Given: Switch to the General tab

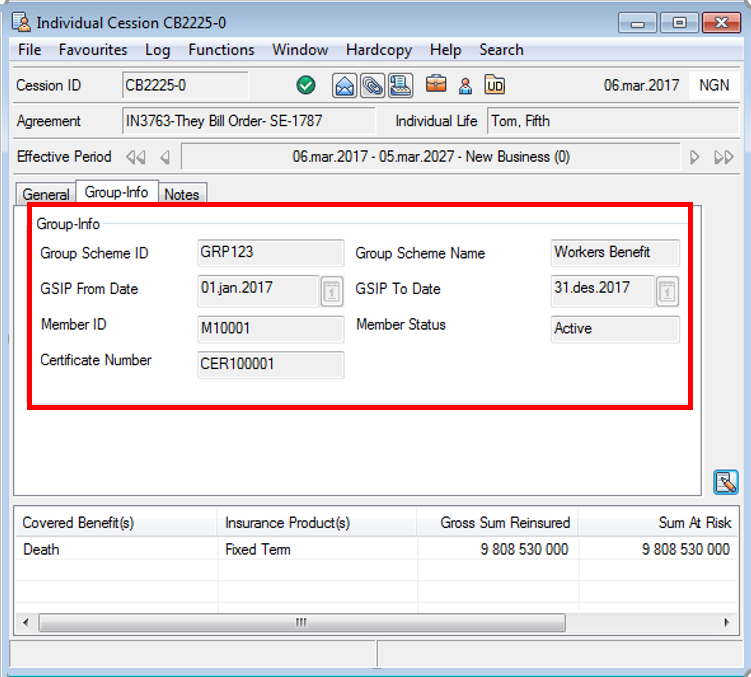Looking at the screenshot, I should (46, 194).
